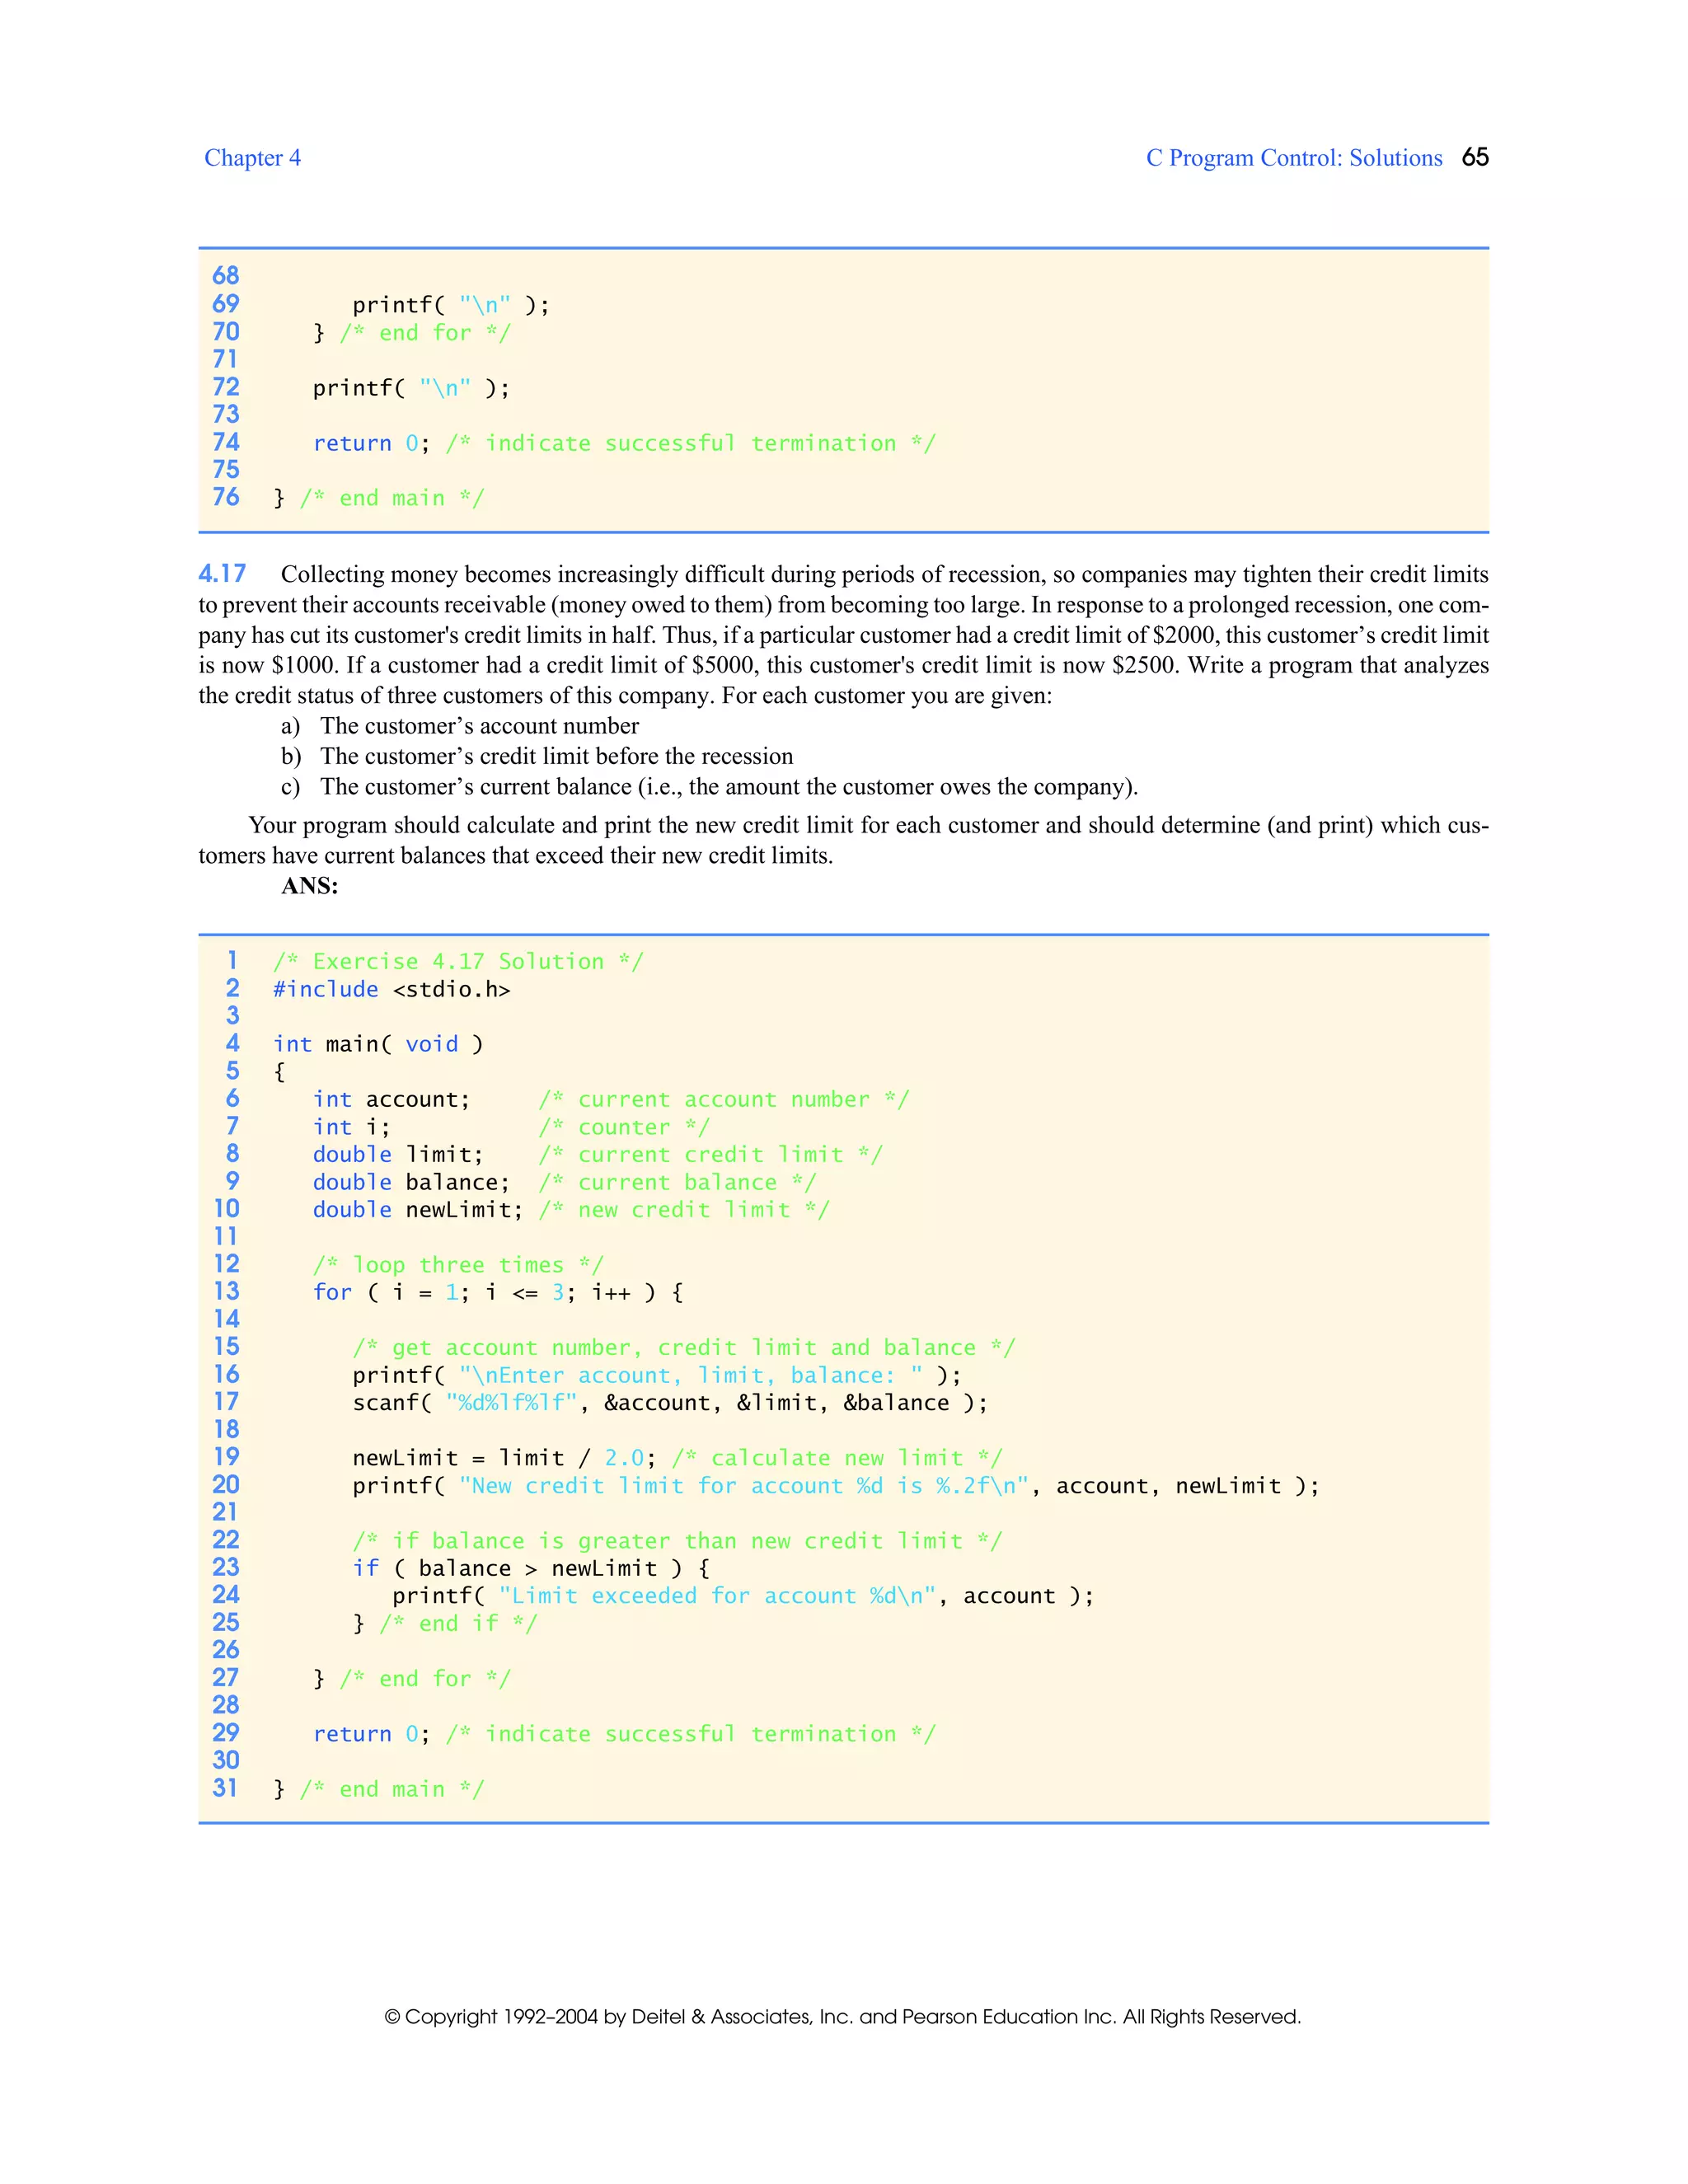
Task: Click 'int main( void )' declaration
Action: coord(378,1045)
